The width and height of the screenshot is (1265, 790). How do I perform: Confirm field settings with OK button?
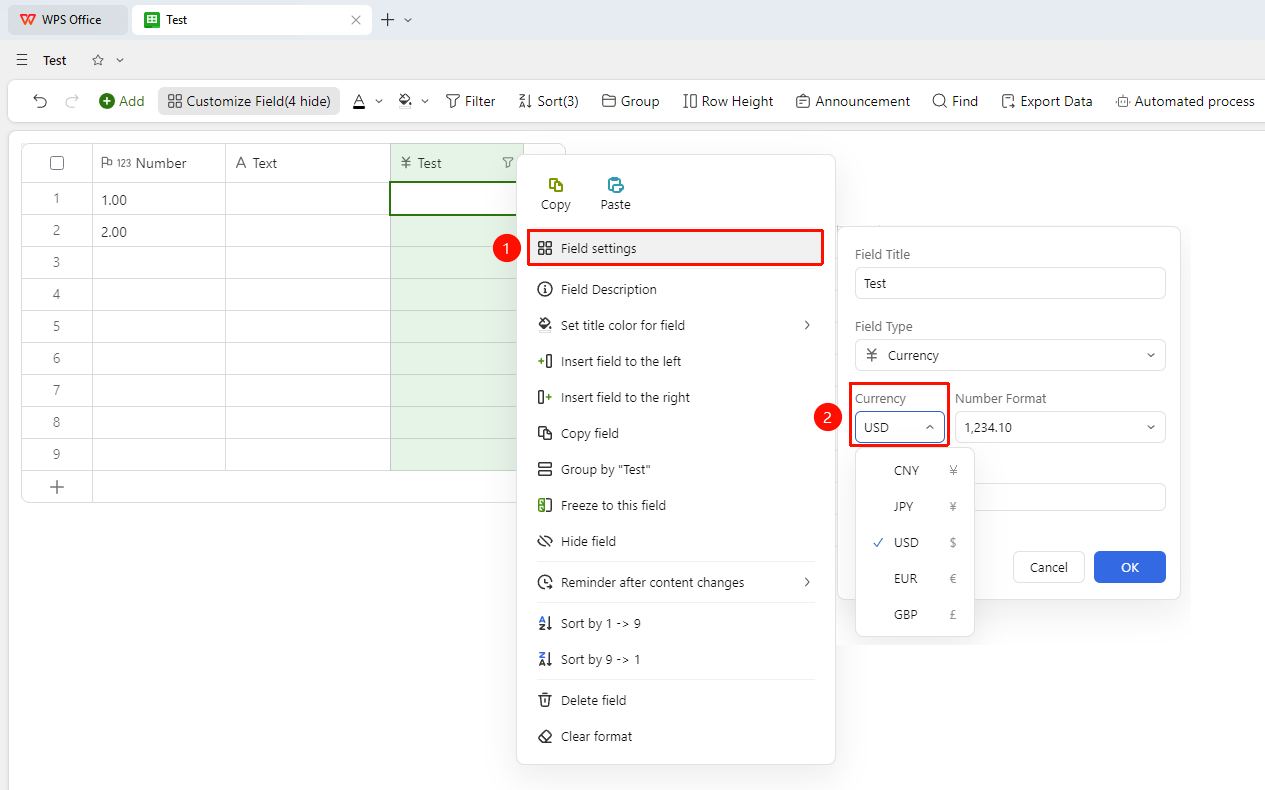point(1130,567)
